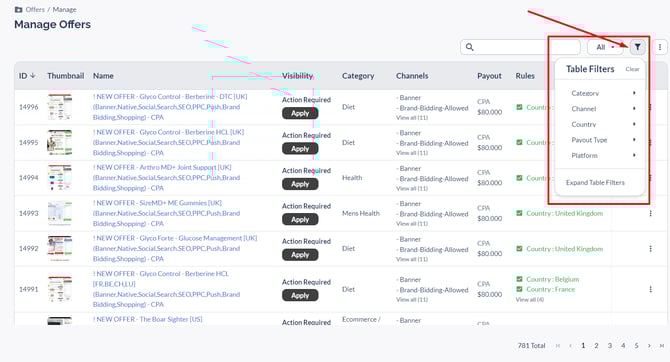This screenshot has width=670, height=362.
Task: Open thumbnail image of offer 14993
Action: (x=59, y=213)
